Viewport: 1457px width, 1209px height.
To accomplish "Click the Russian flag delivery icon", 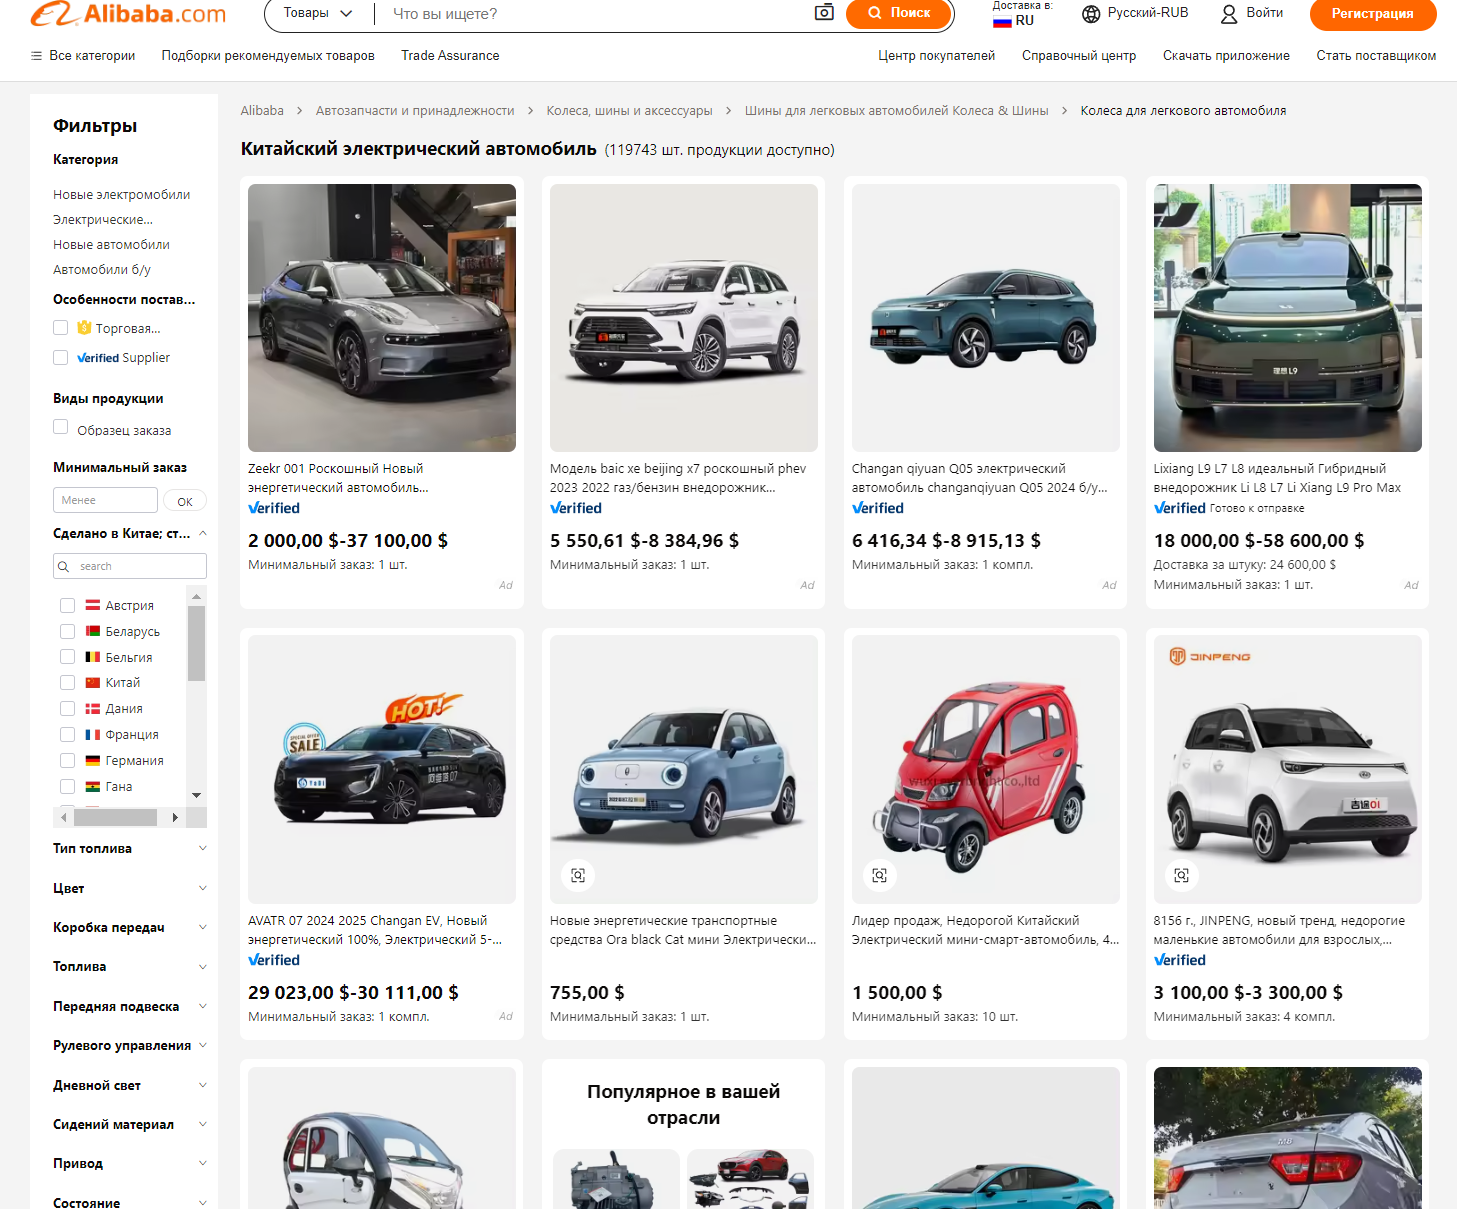I will click(1002, 21).
